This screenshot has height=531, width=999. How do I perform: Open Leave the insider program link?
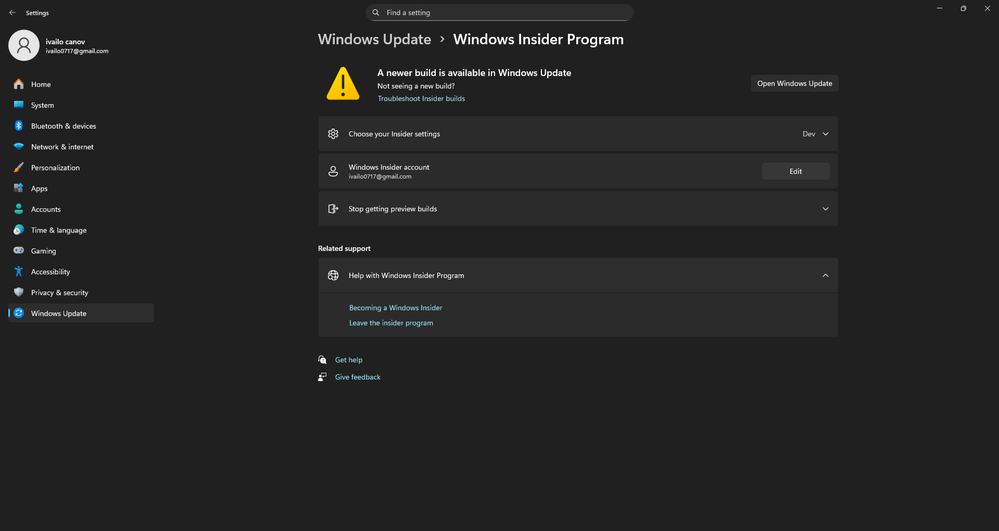pos(391,323)
